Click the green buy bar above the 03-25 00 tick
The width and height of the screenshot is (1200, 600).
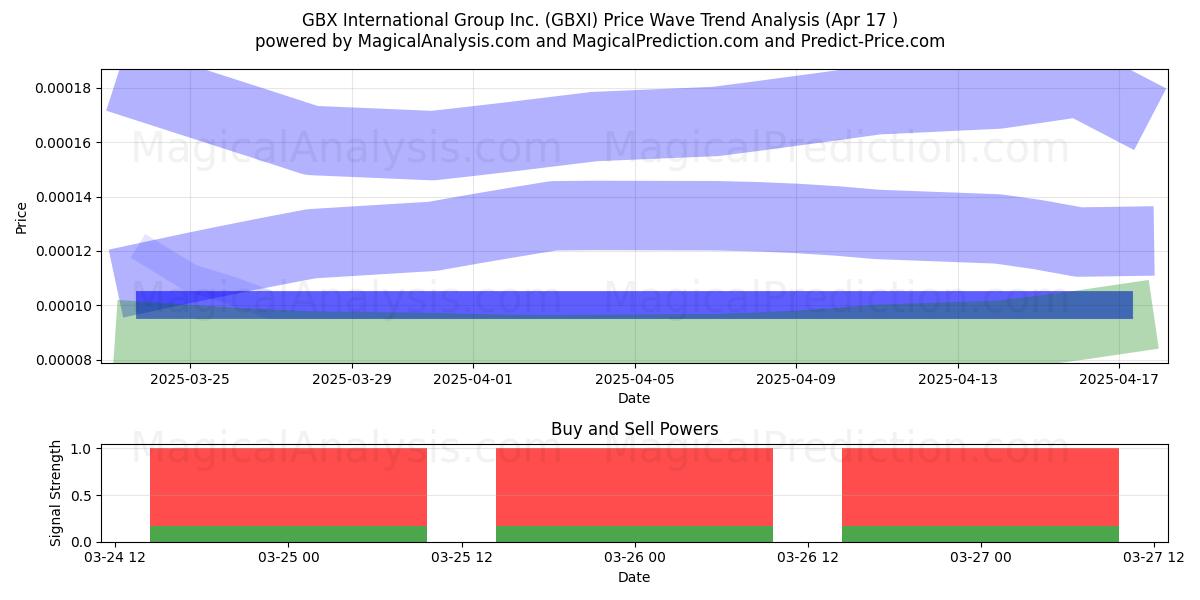(x=289, y=534)
